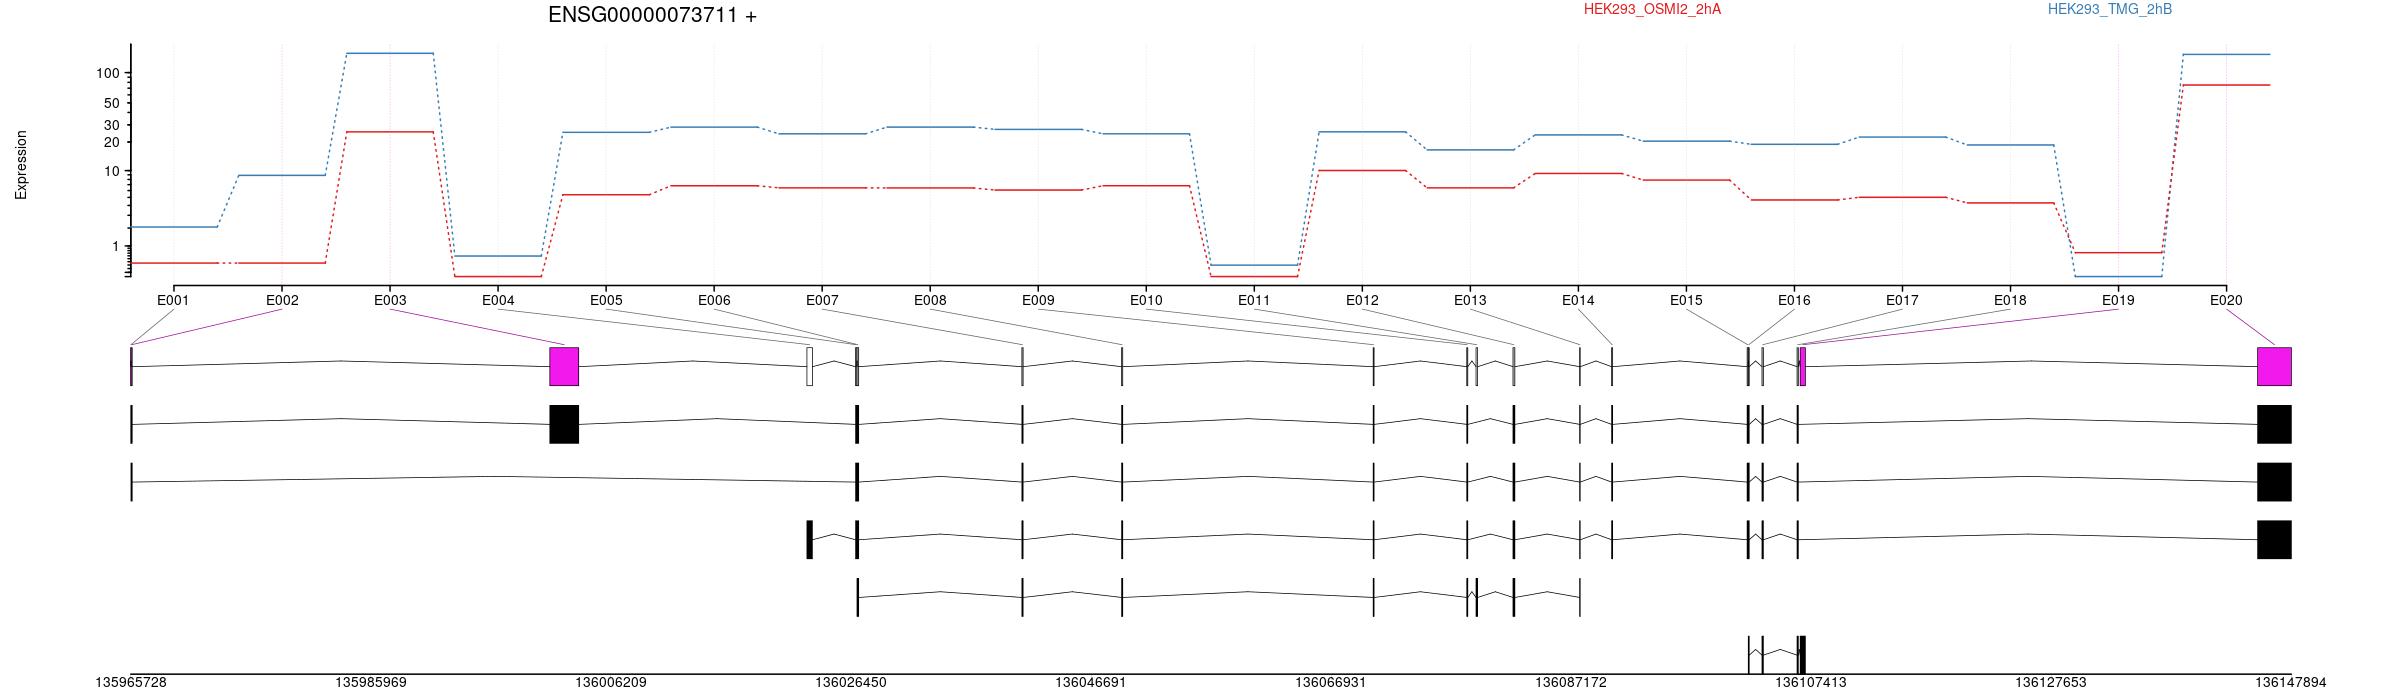Click exon label E009
Viewport: 2400px width, 700px height.
click(x=1038, y=300)
